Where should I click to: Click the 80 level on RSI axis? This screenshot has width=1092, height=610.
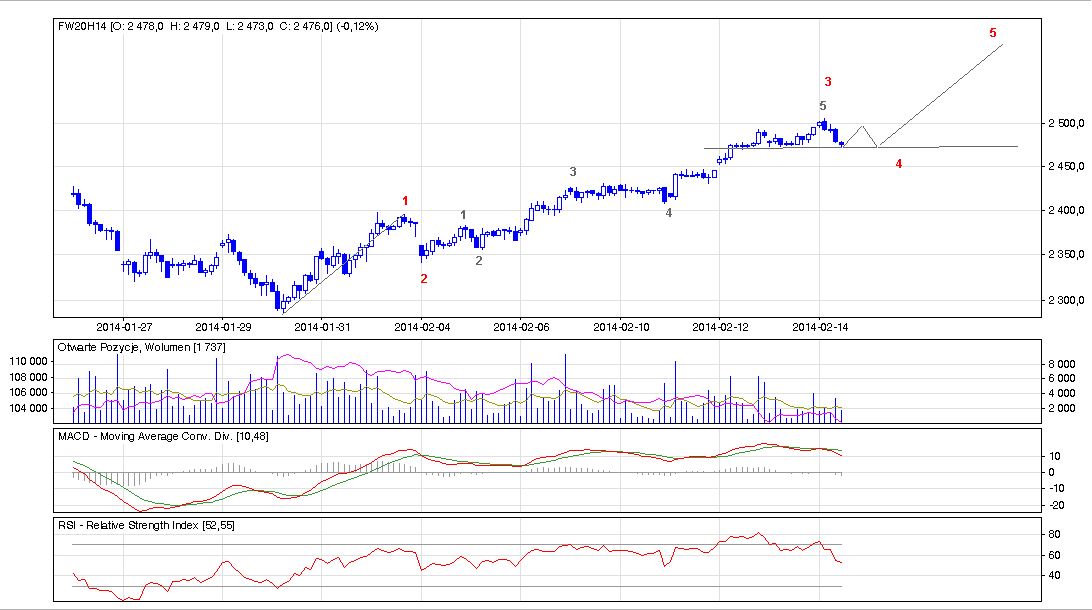click(1054, 534)
